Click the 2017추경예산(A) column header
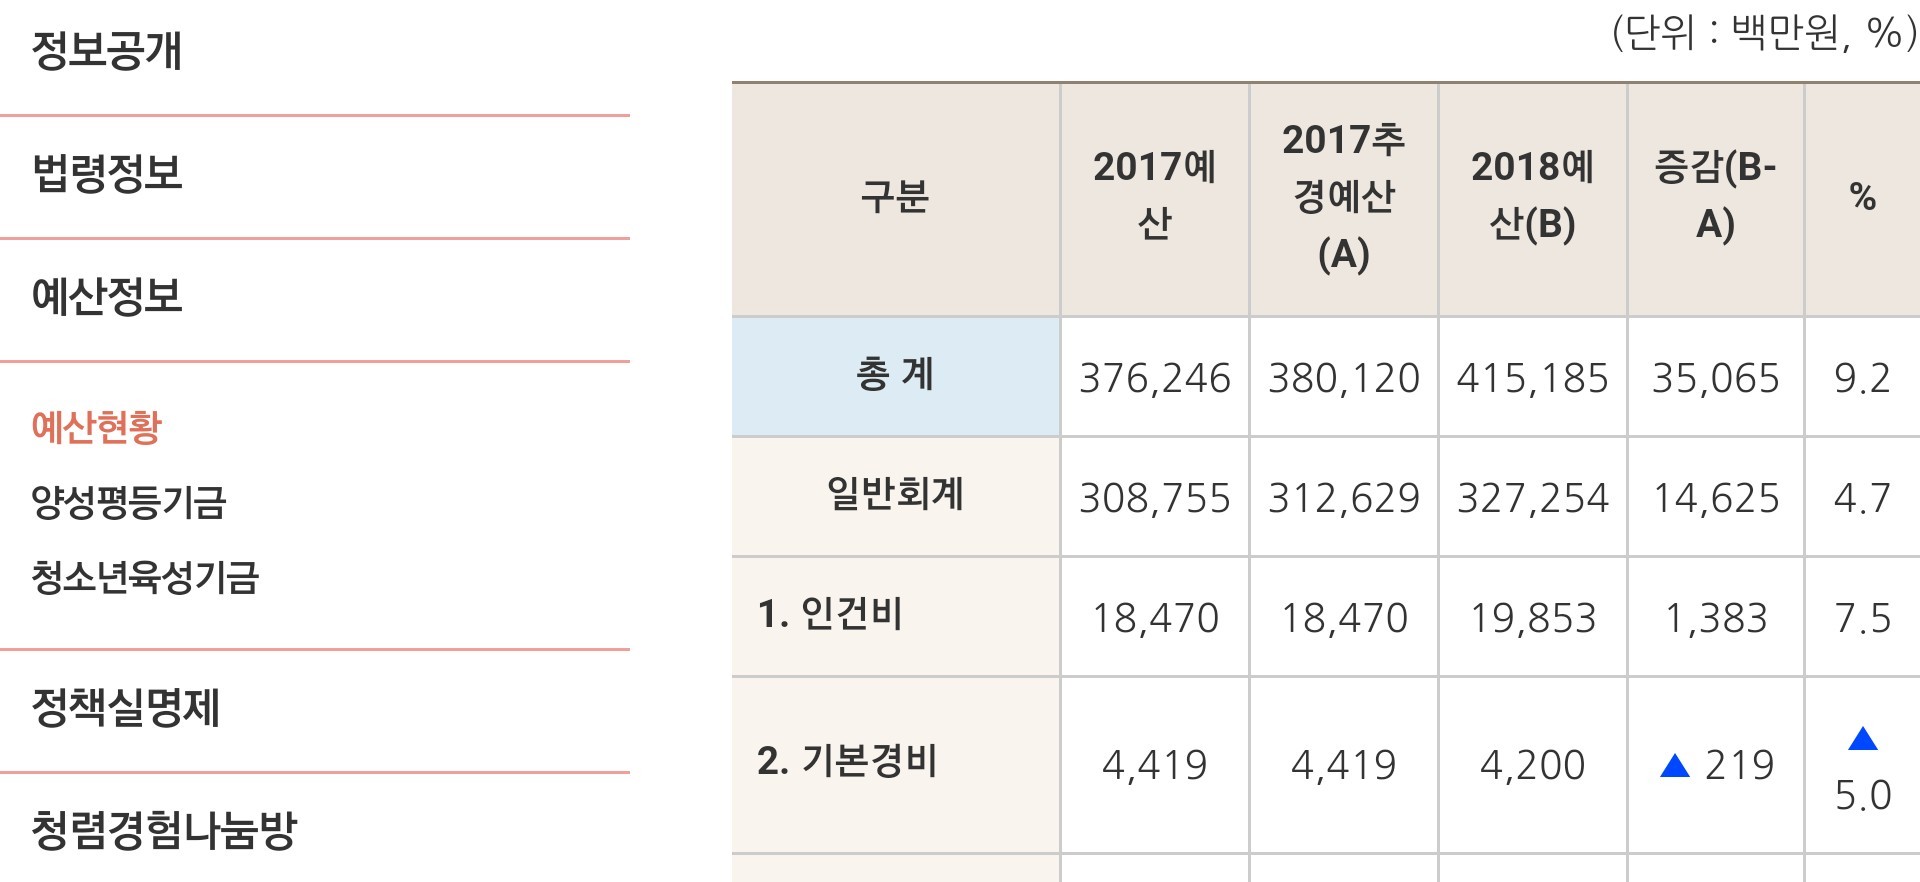The height and width of the screenshot is (882, 1920). tap(1343, 197)
